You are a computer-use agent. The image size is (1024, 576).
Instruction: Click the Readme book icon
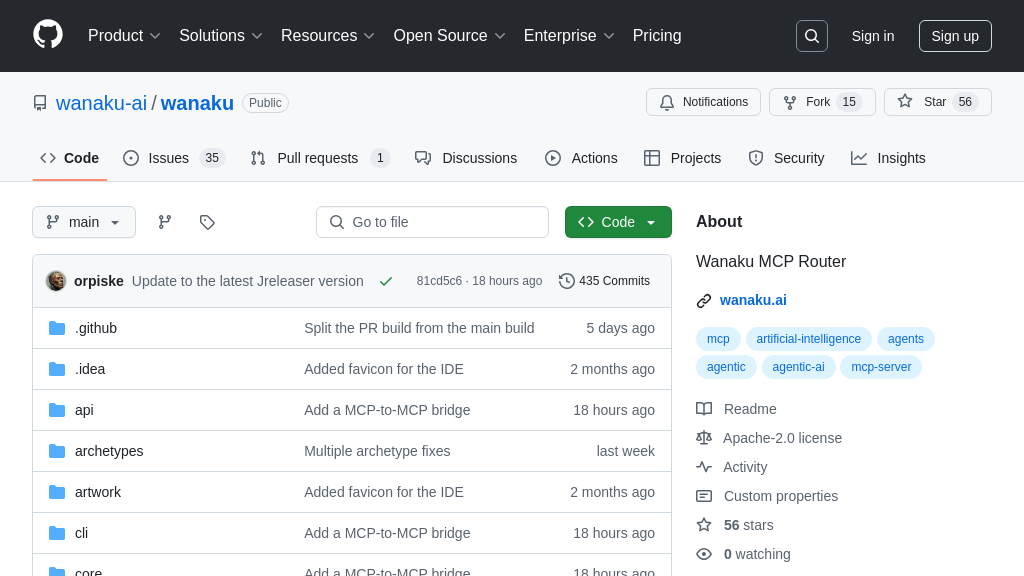point(704,409)
